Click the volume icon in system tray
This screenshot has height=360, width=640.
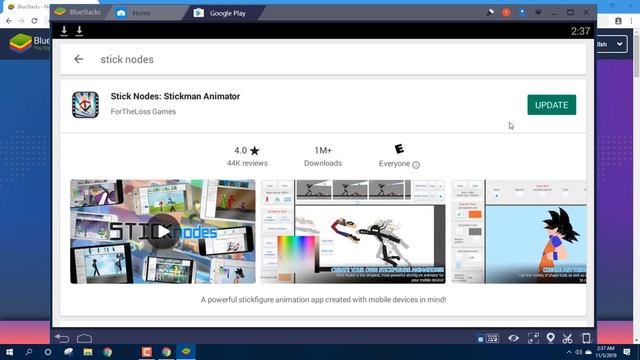coord(578,352)
